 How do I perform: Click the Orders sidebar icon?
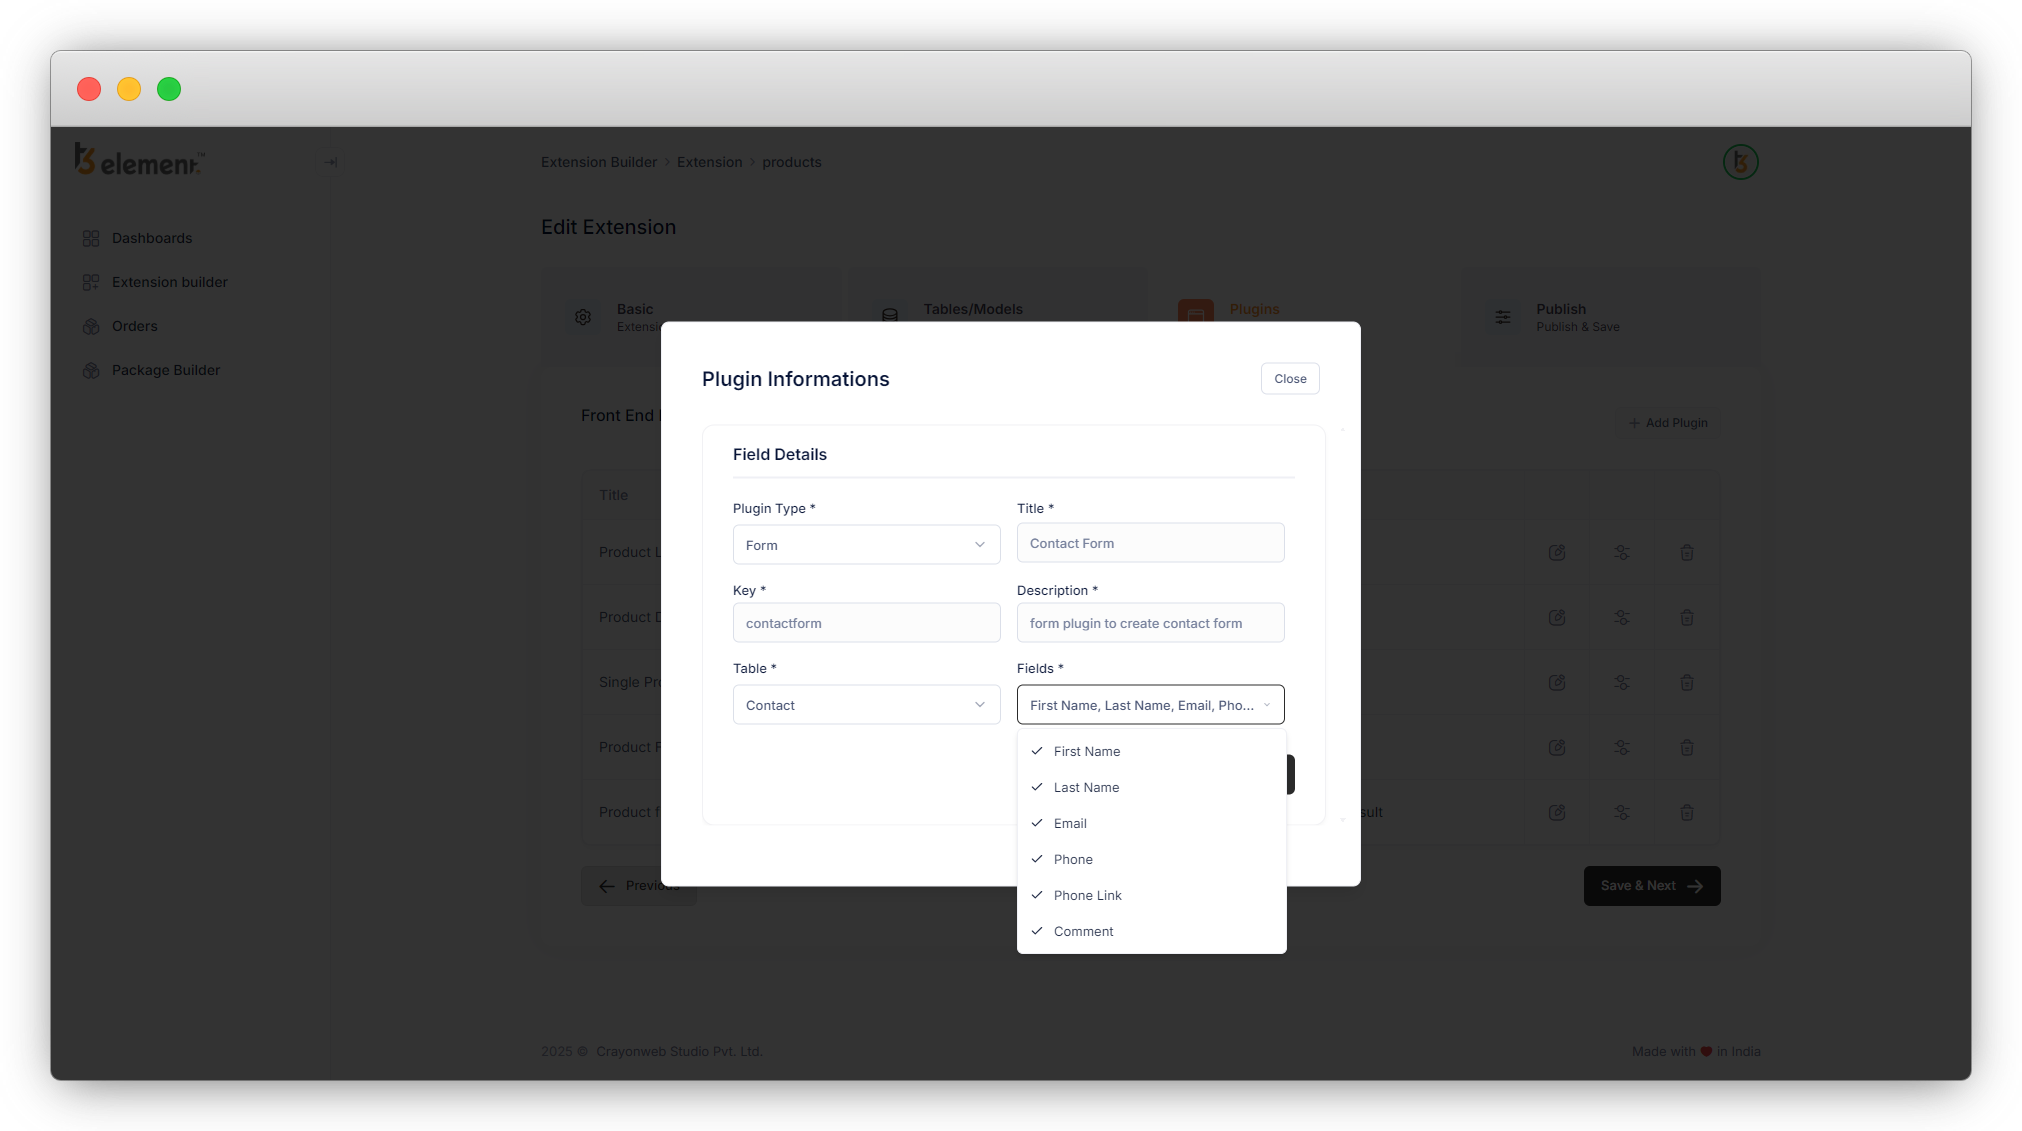(91, 326)
